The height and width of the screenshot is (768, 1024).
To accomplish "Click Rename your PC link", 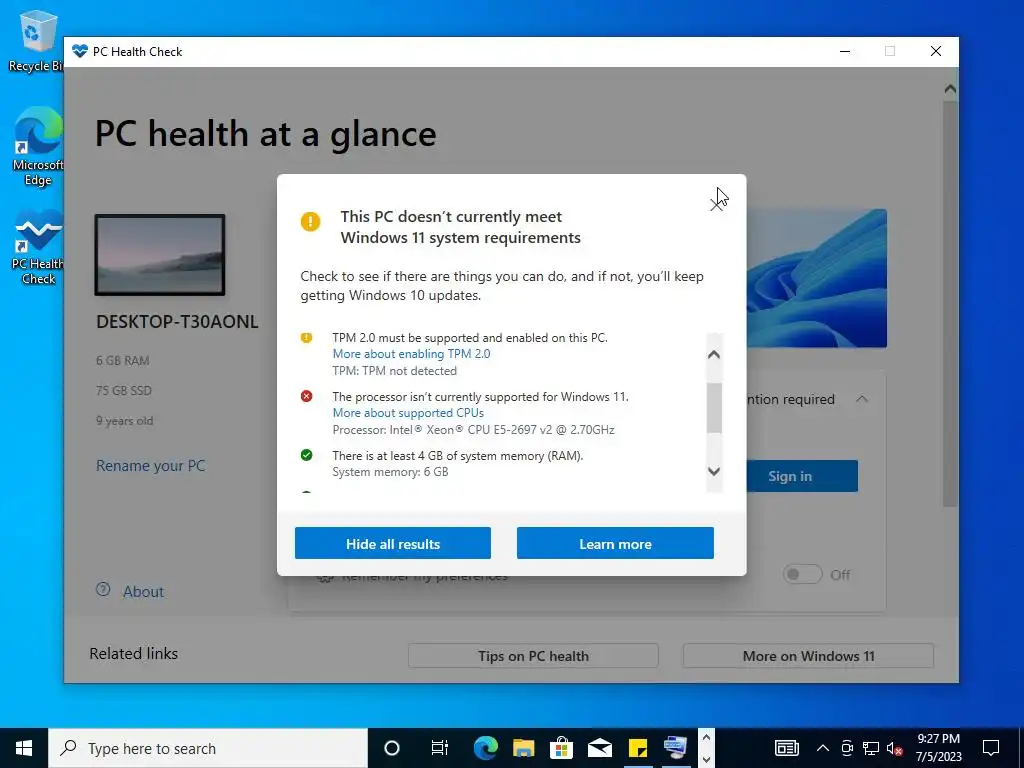I will tap(151, 466).
